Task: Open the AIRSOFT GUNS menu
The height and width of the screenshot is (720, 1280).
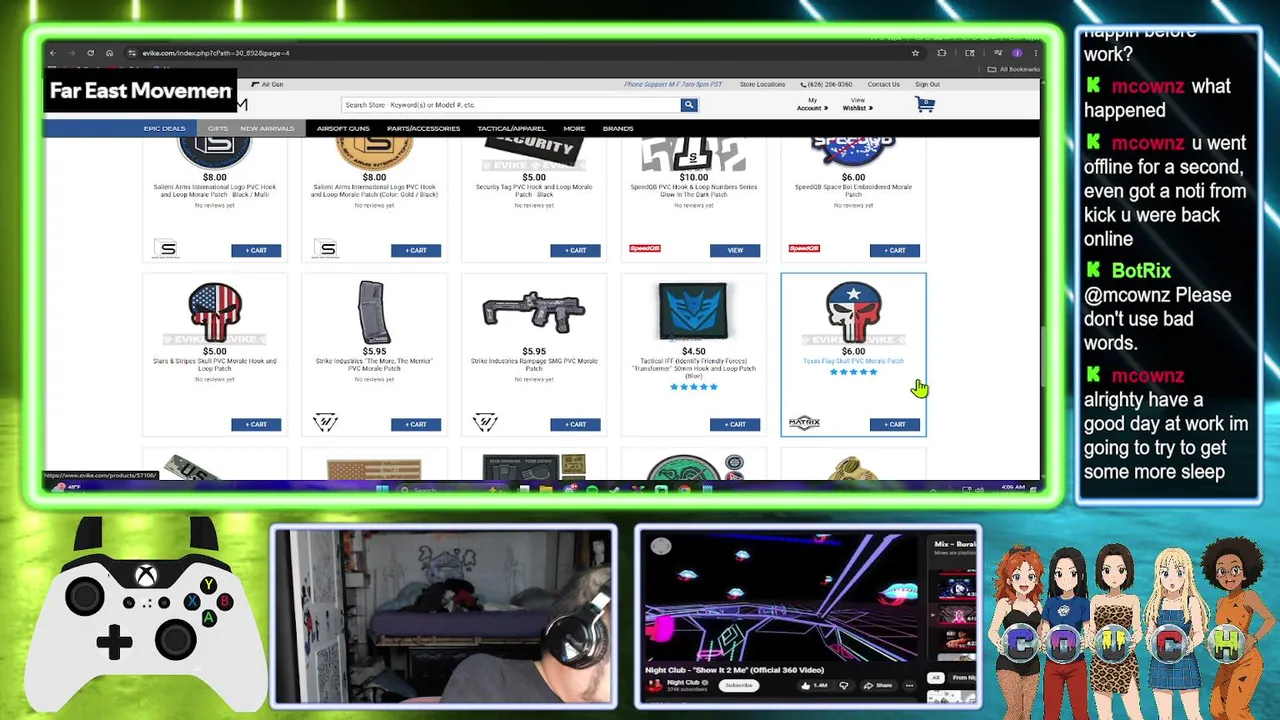Action: pos(343,128)
